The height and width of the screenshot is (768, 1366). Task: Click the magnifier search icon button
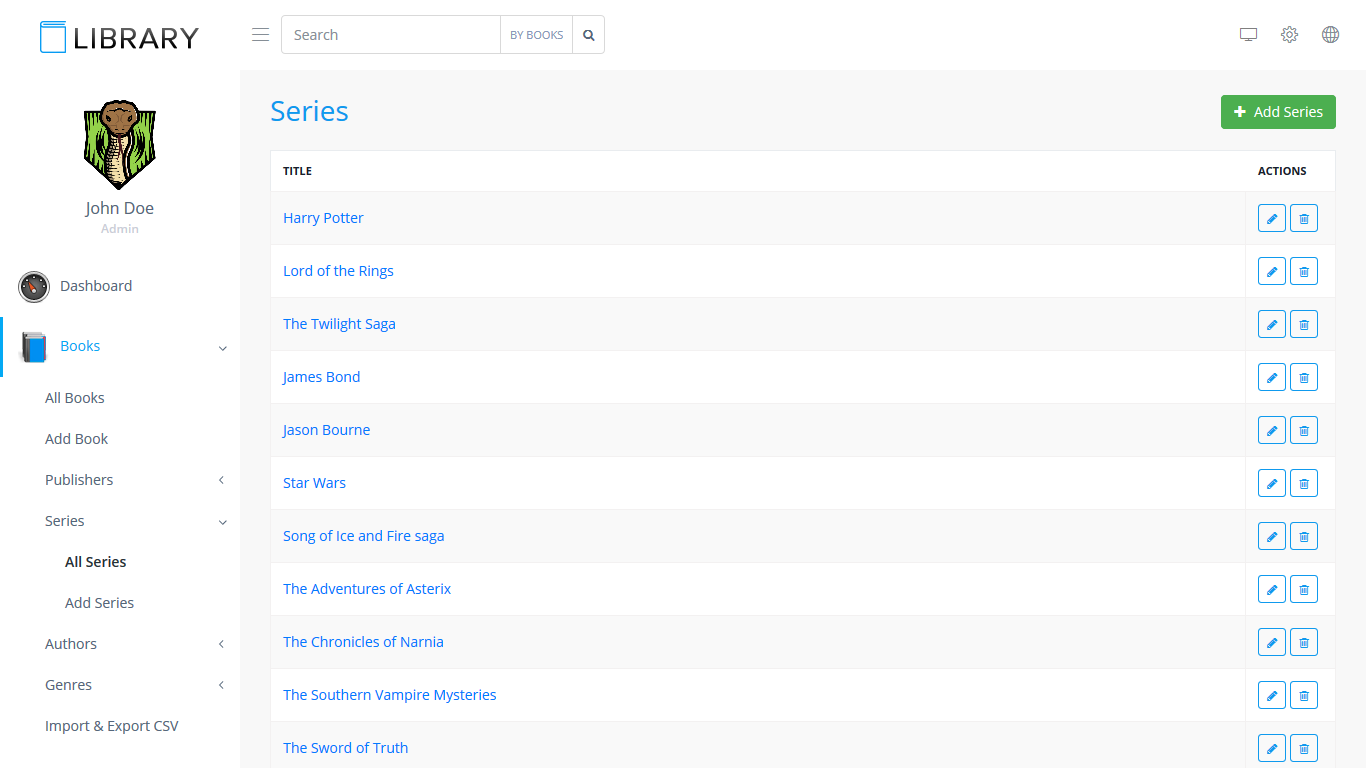coord(588,35)
